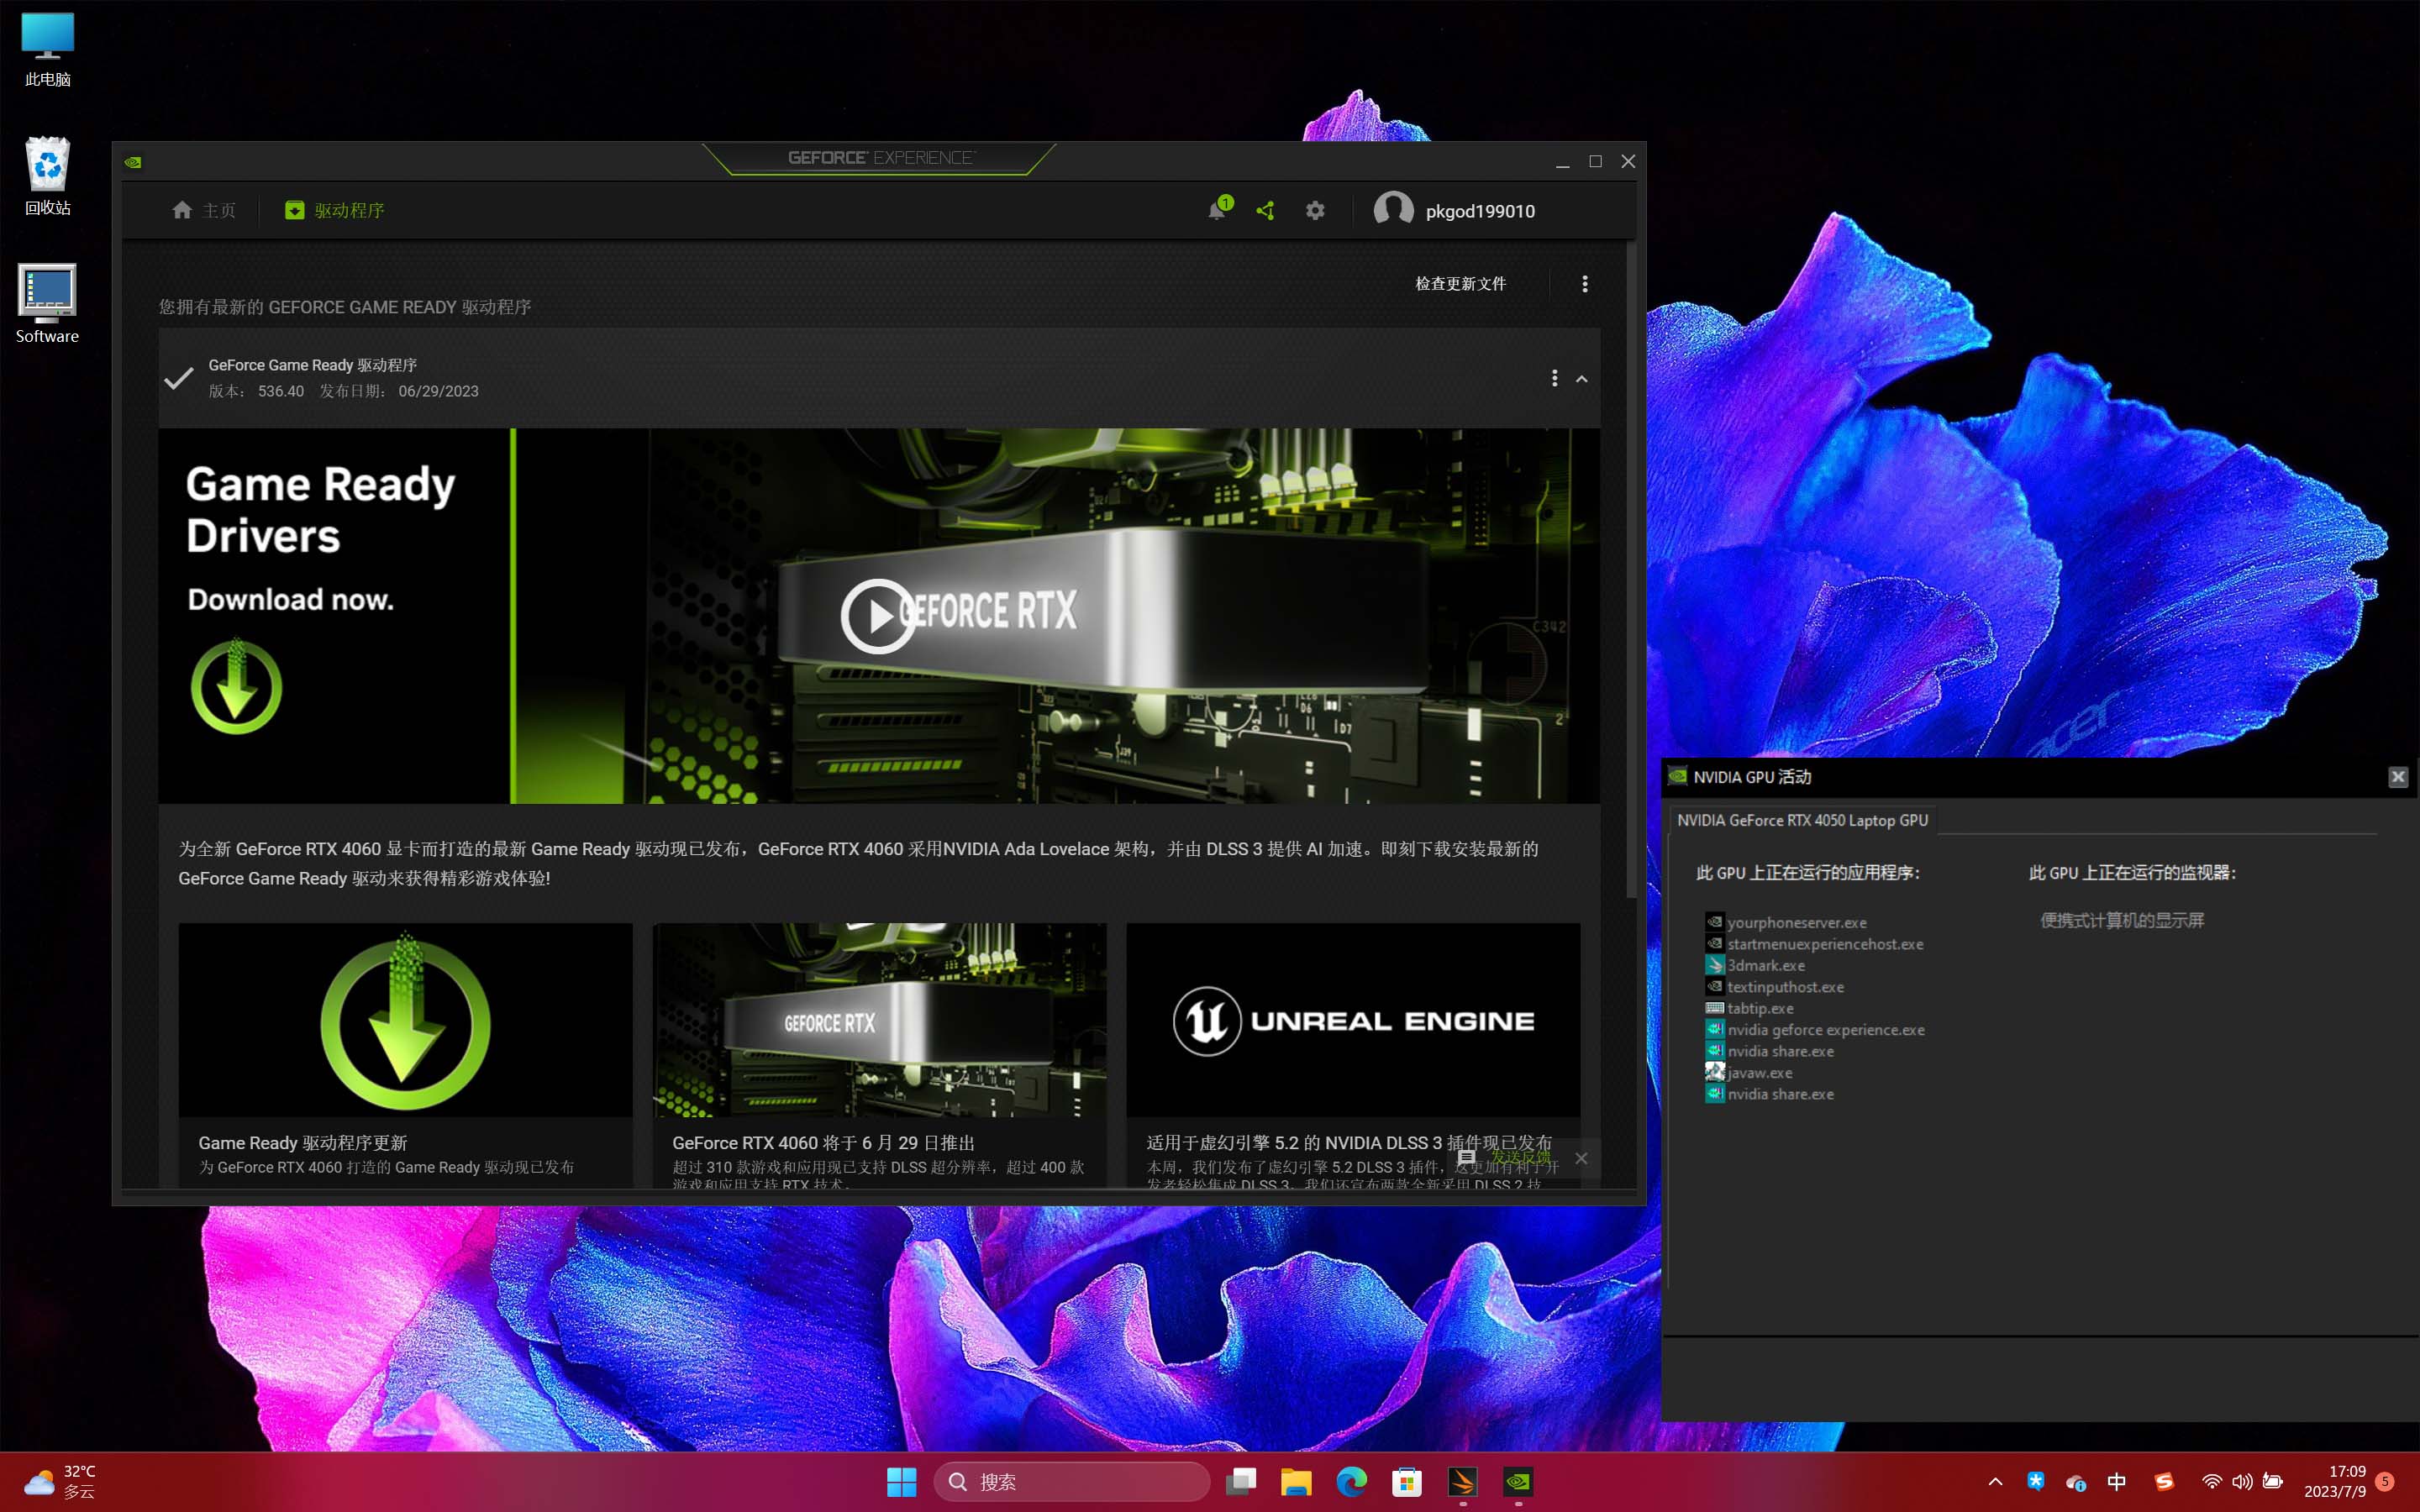Open the Unreal Engine article thumbnail
The height and width of the screenshot is (1512, 2420).
pos(1353,1020)
